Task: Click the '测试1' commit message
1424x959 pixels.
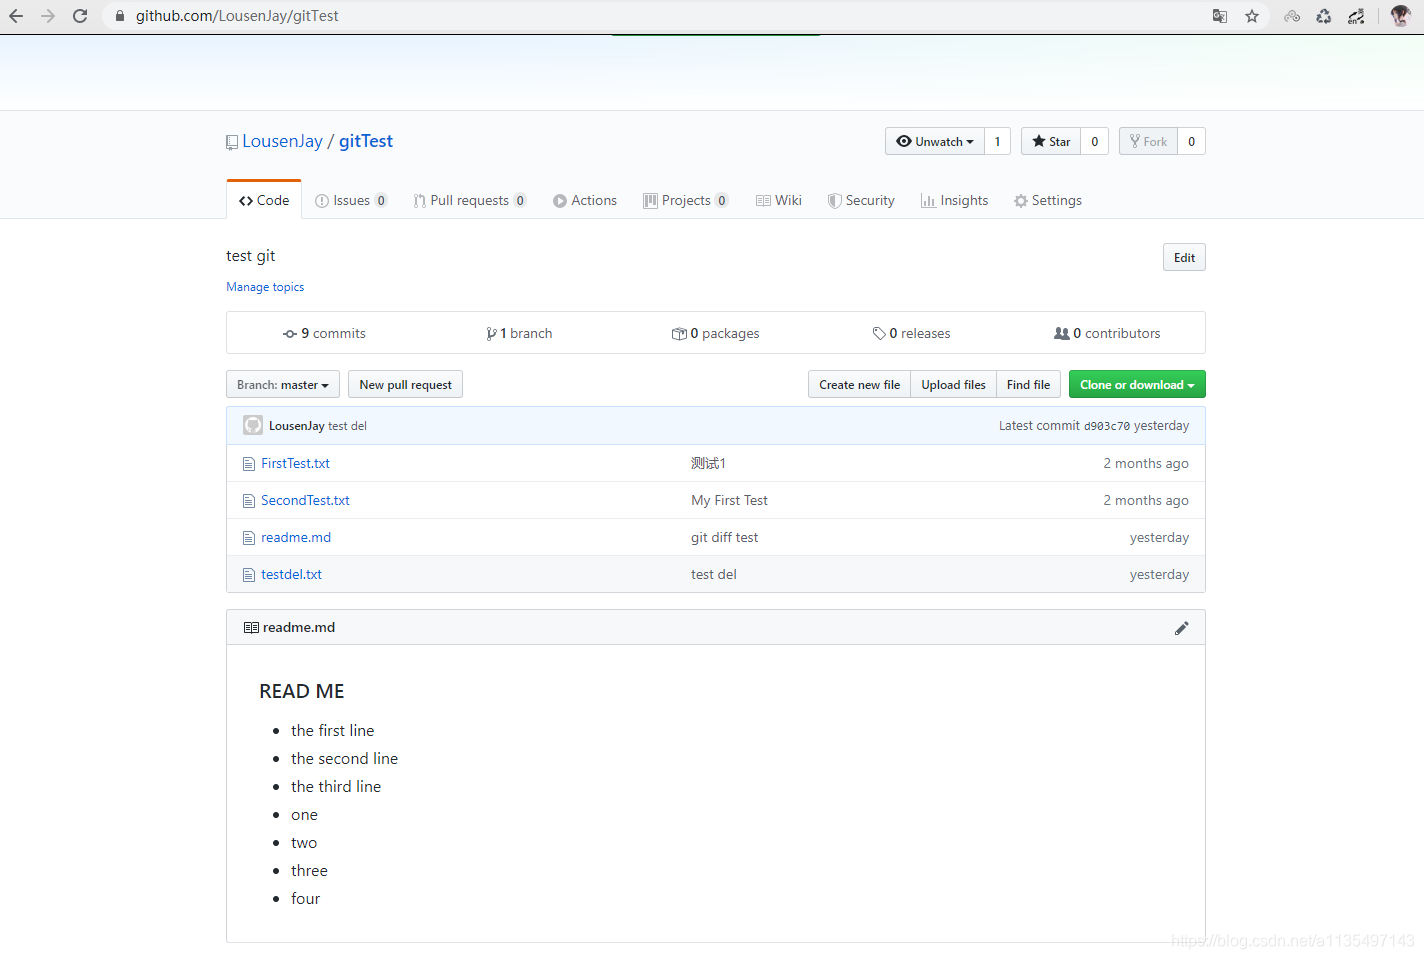Action: (708, 464)
